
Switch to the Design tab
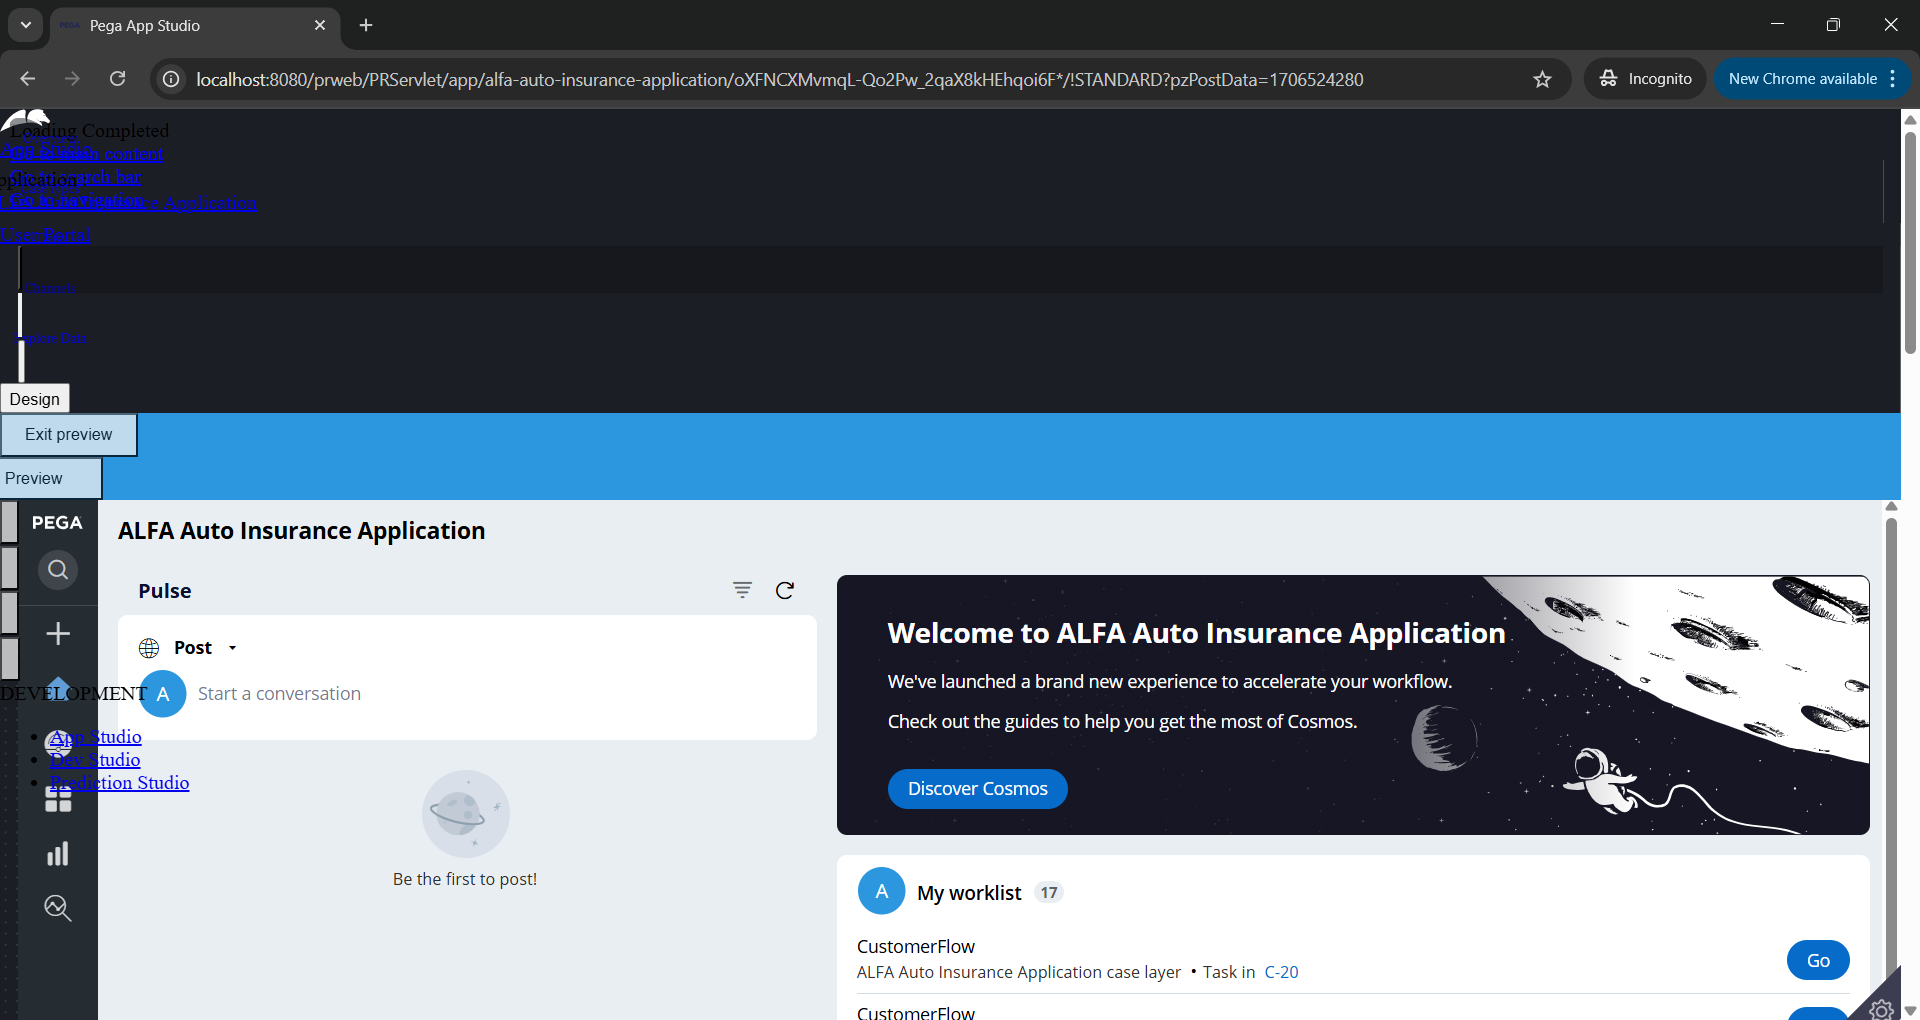pyautogui.click(x=35, y=399)
